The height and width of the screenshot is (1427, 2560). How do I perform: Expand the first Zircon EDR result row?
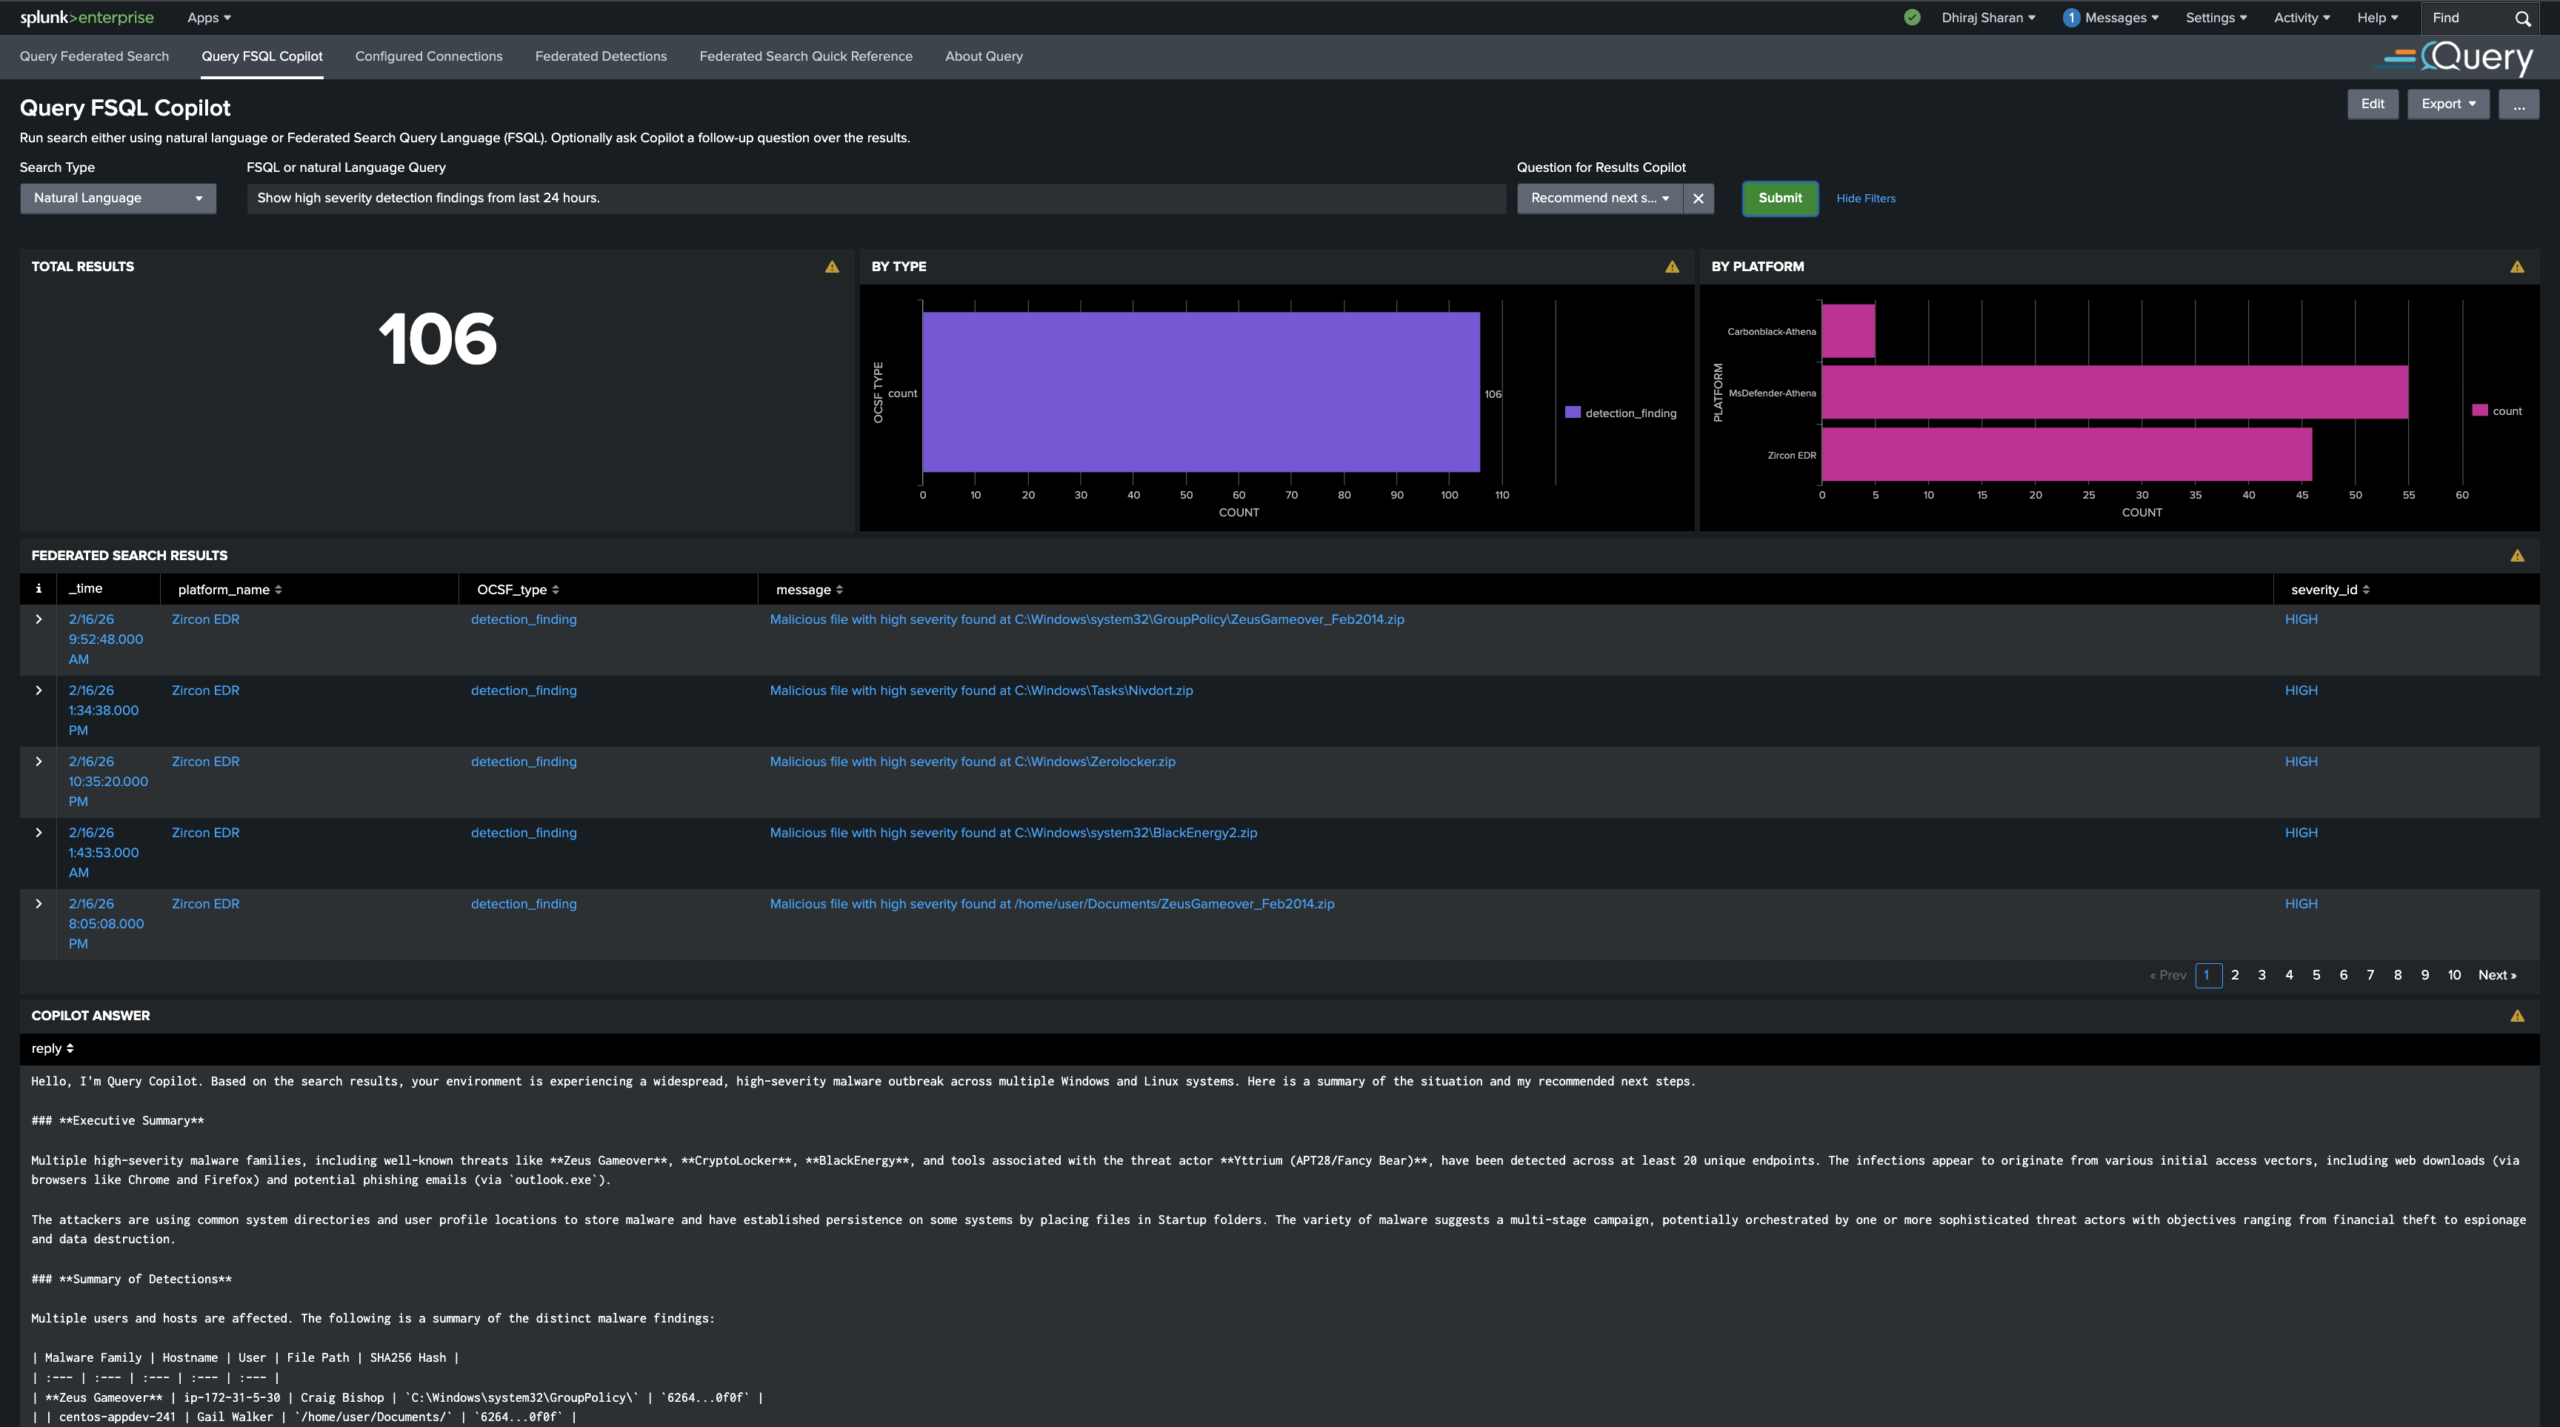(x=38, y=619)
